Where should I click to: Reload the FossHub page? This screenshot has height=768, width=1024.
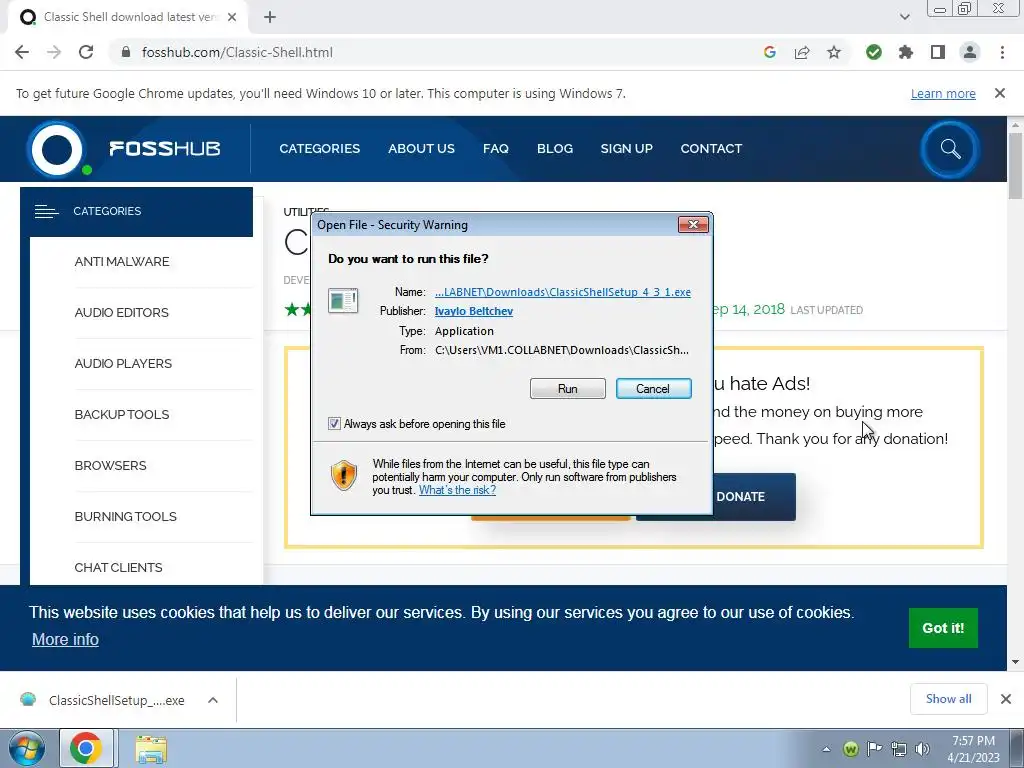(86, 52)
